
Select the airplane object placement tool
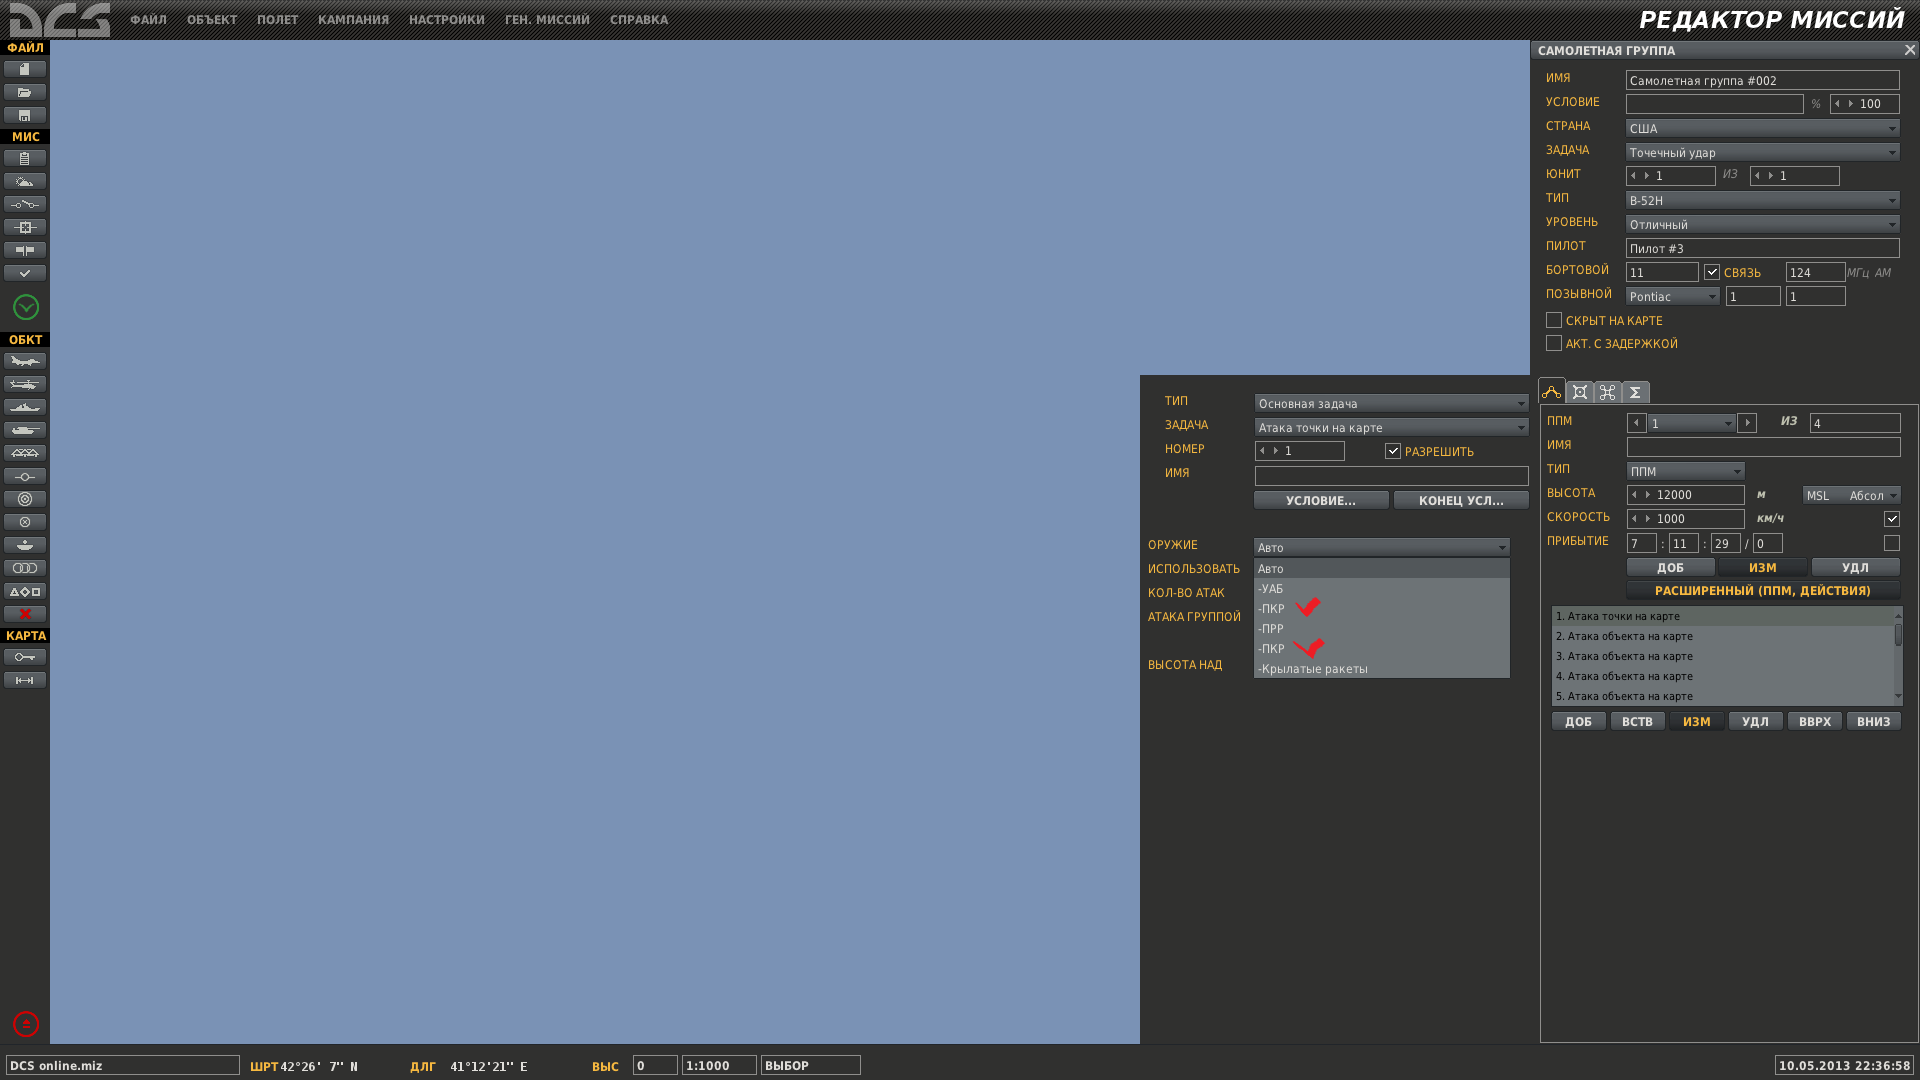[x=25, y=361]
